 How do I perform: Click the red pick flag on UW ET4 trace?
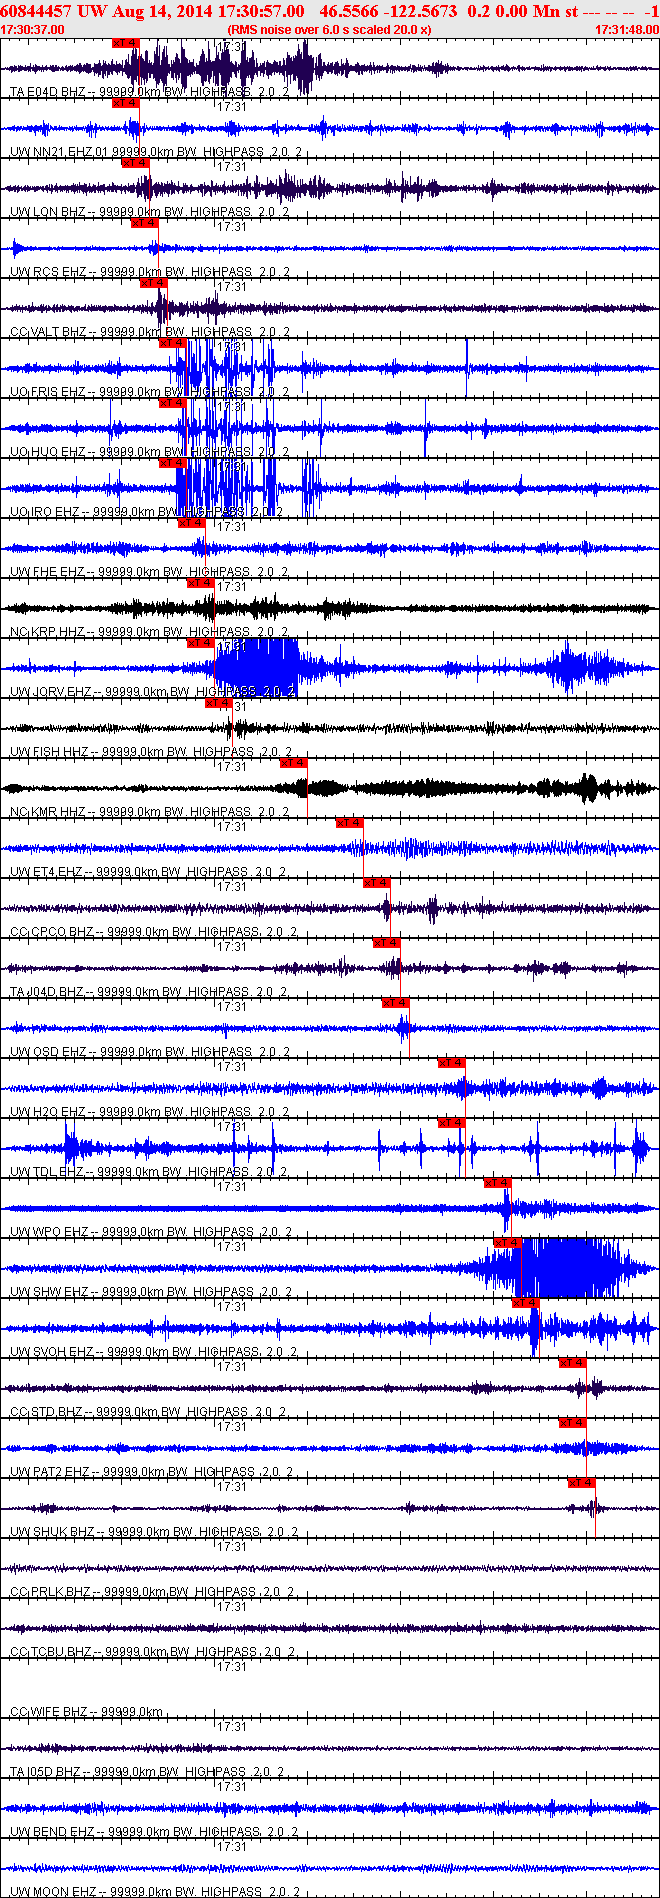[349, 823]
